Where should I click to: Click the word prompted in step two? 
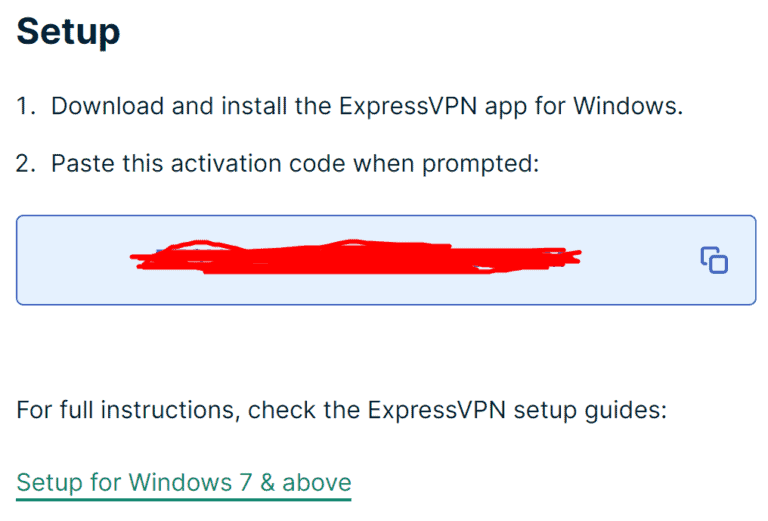tap(483, 162)
